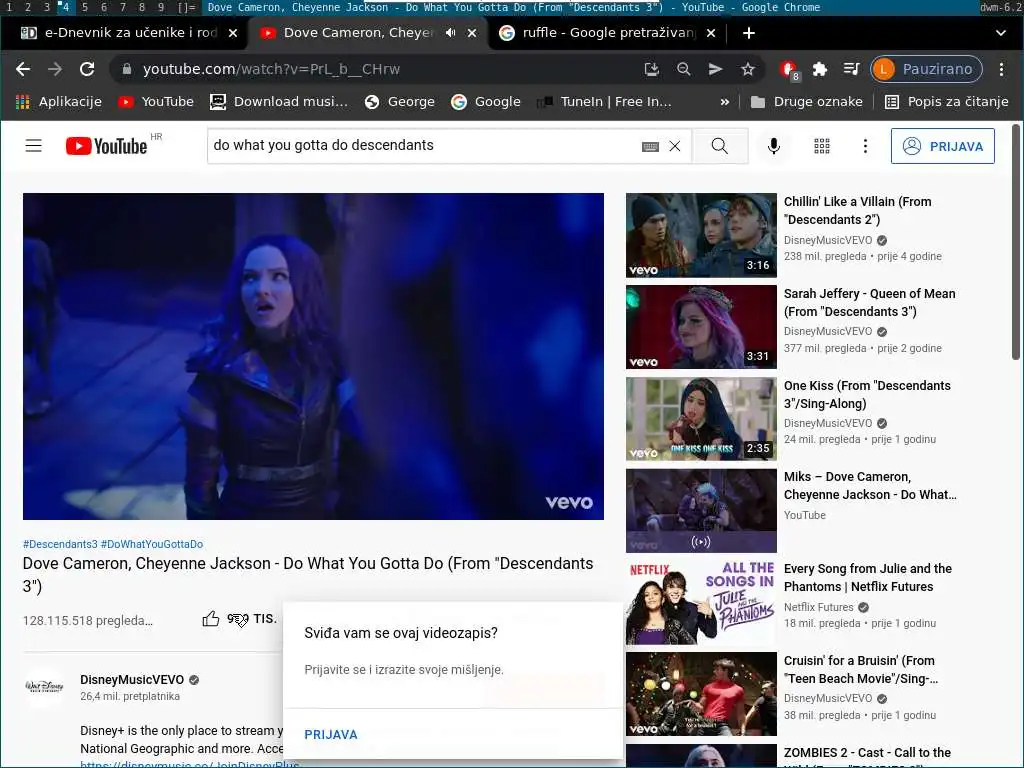
Task: Open the Aplikacije apps shortcut
Action: click(x=59, y=101)
